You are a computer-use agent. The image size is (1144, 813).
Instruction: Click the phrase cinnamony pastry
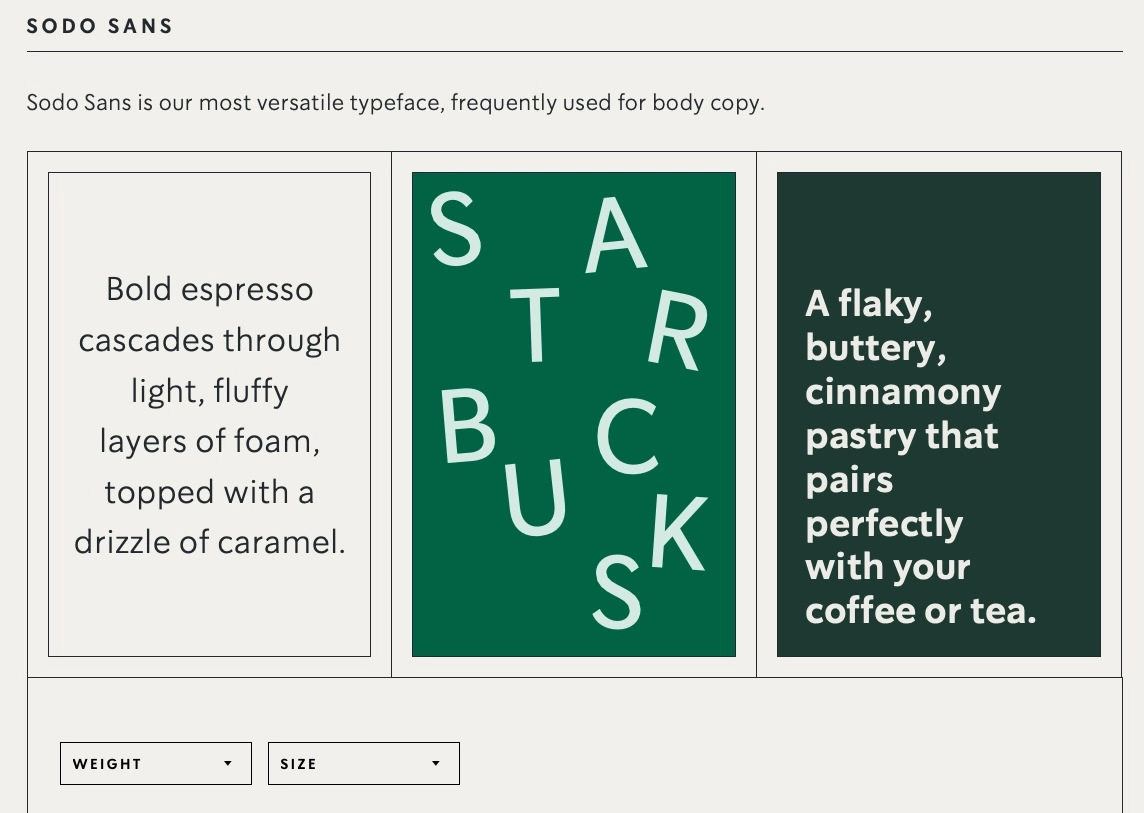point(902,413)
